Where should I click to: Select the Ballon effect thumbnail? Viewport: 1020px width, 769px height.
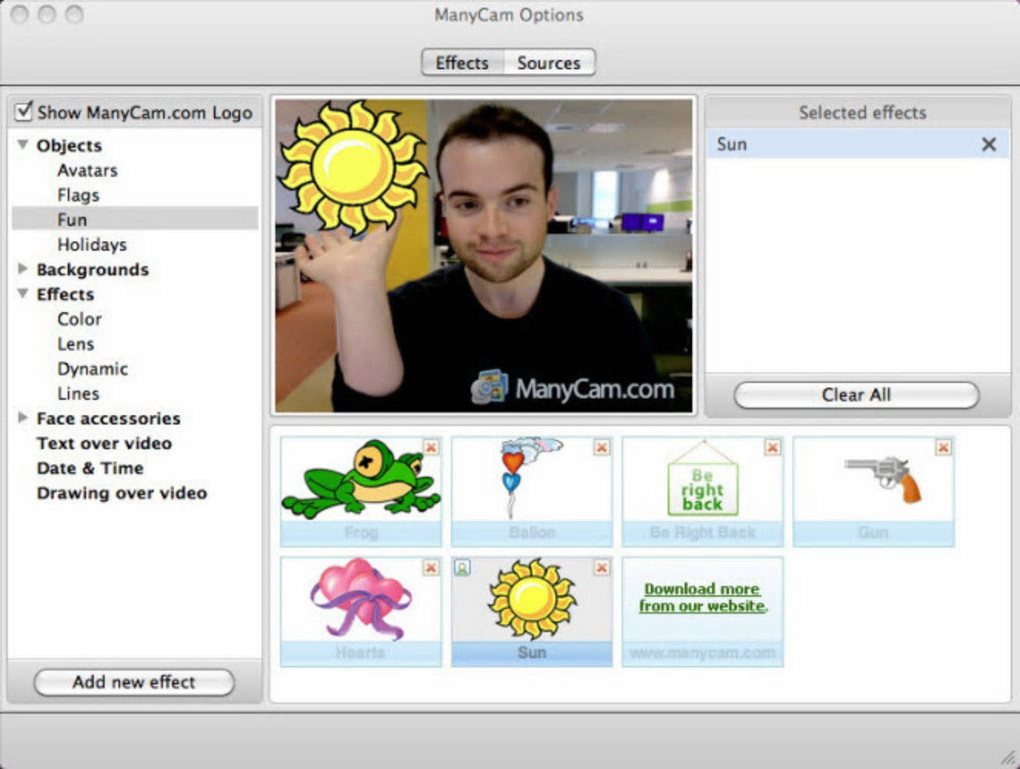pos(531,491)
